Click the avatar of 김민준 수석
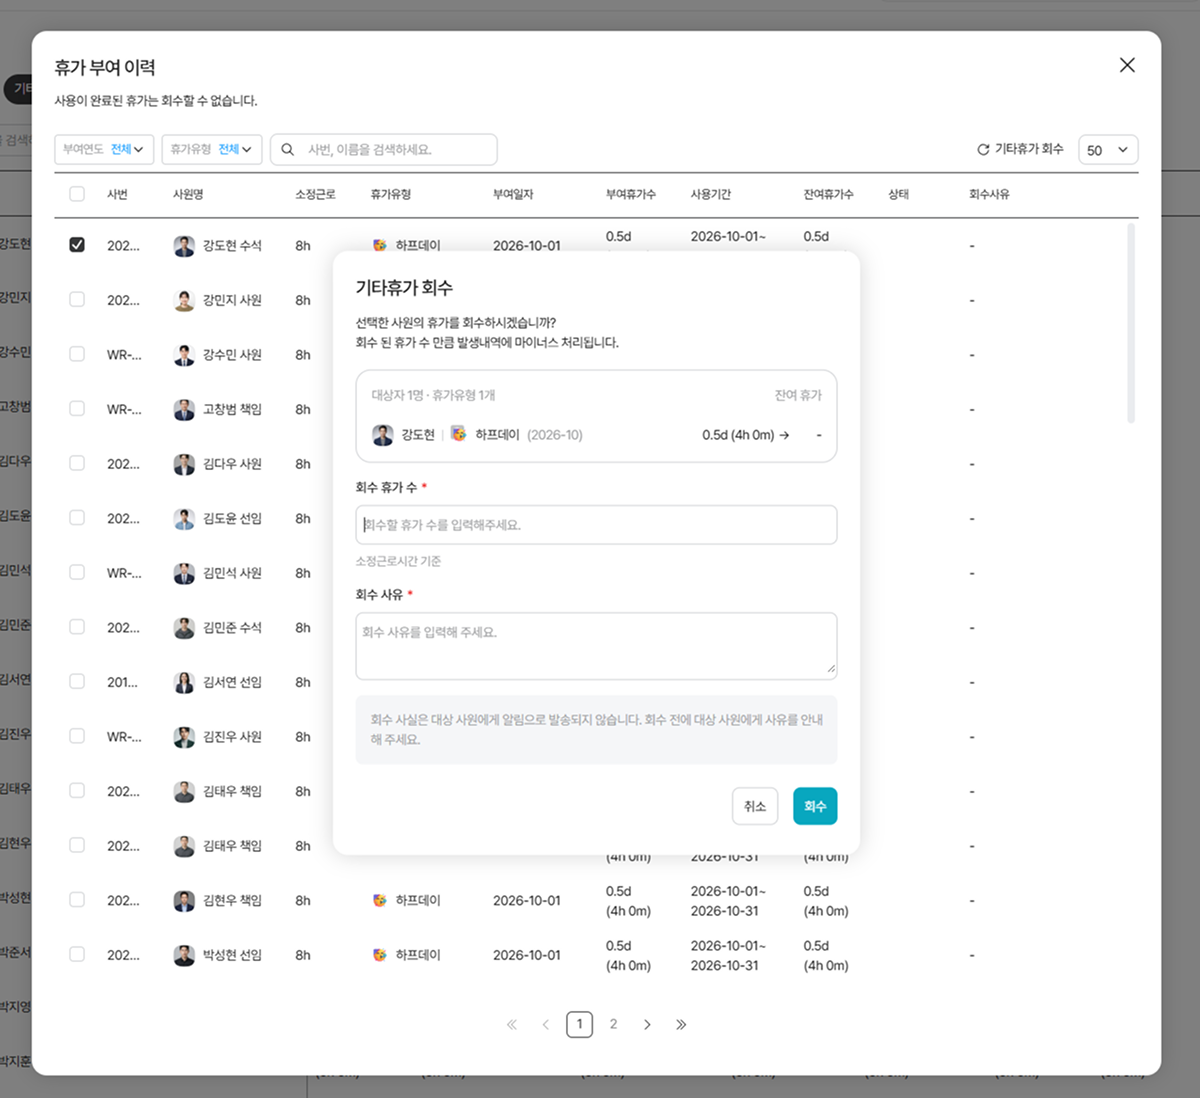 click(x=184, y=628)
